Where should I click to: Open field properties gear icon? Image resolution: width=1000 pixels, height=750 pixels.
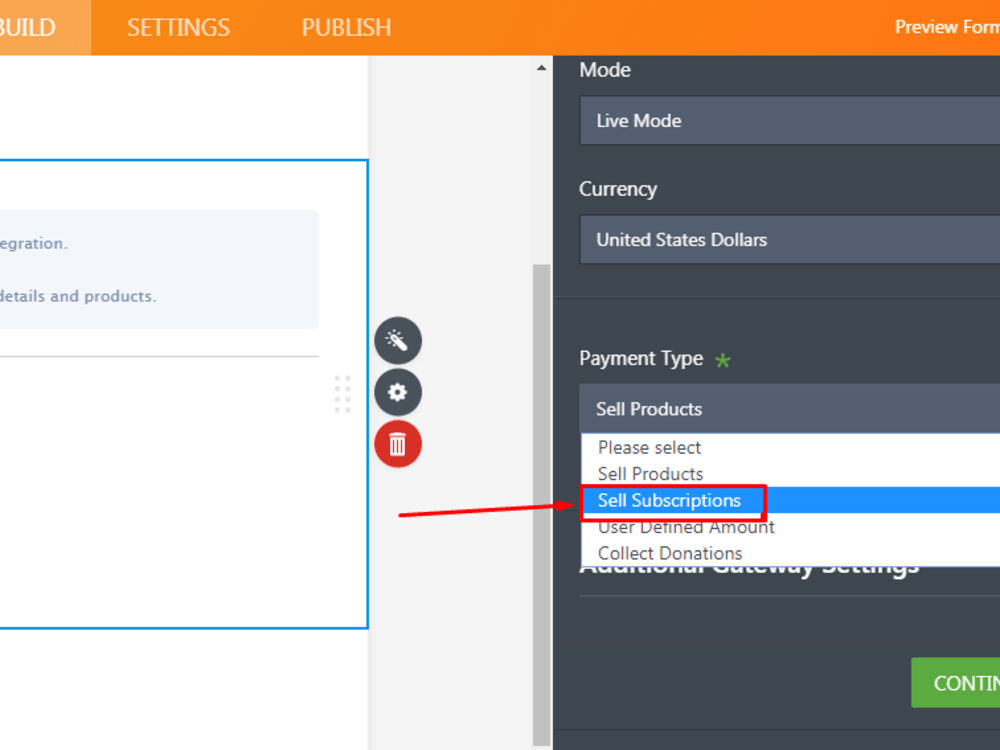[397, 392]
